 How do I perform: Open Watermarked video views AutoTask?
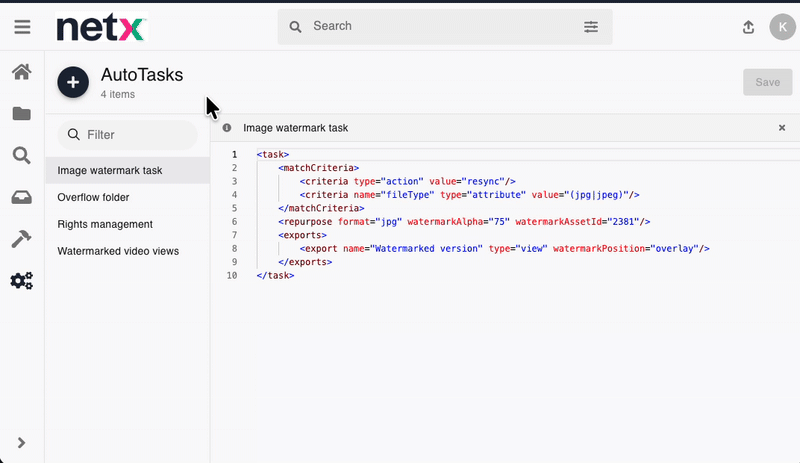pos(118,251)
